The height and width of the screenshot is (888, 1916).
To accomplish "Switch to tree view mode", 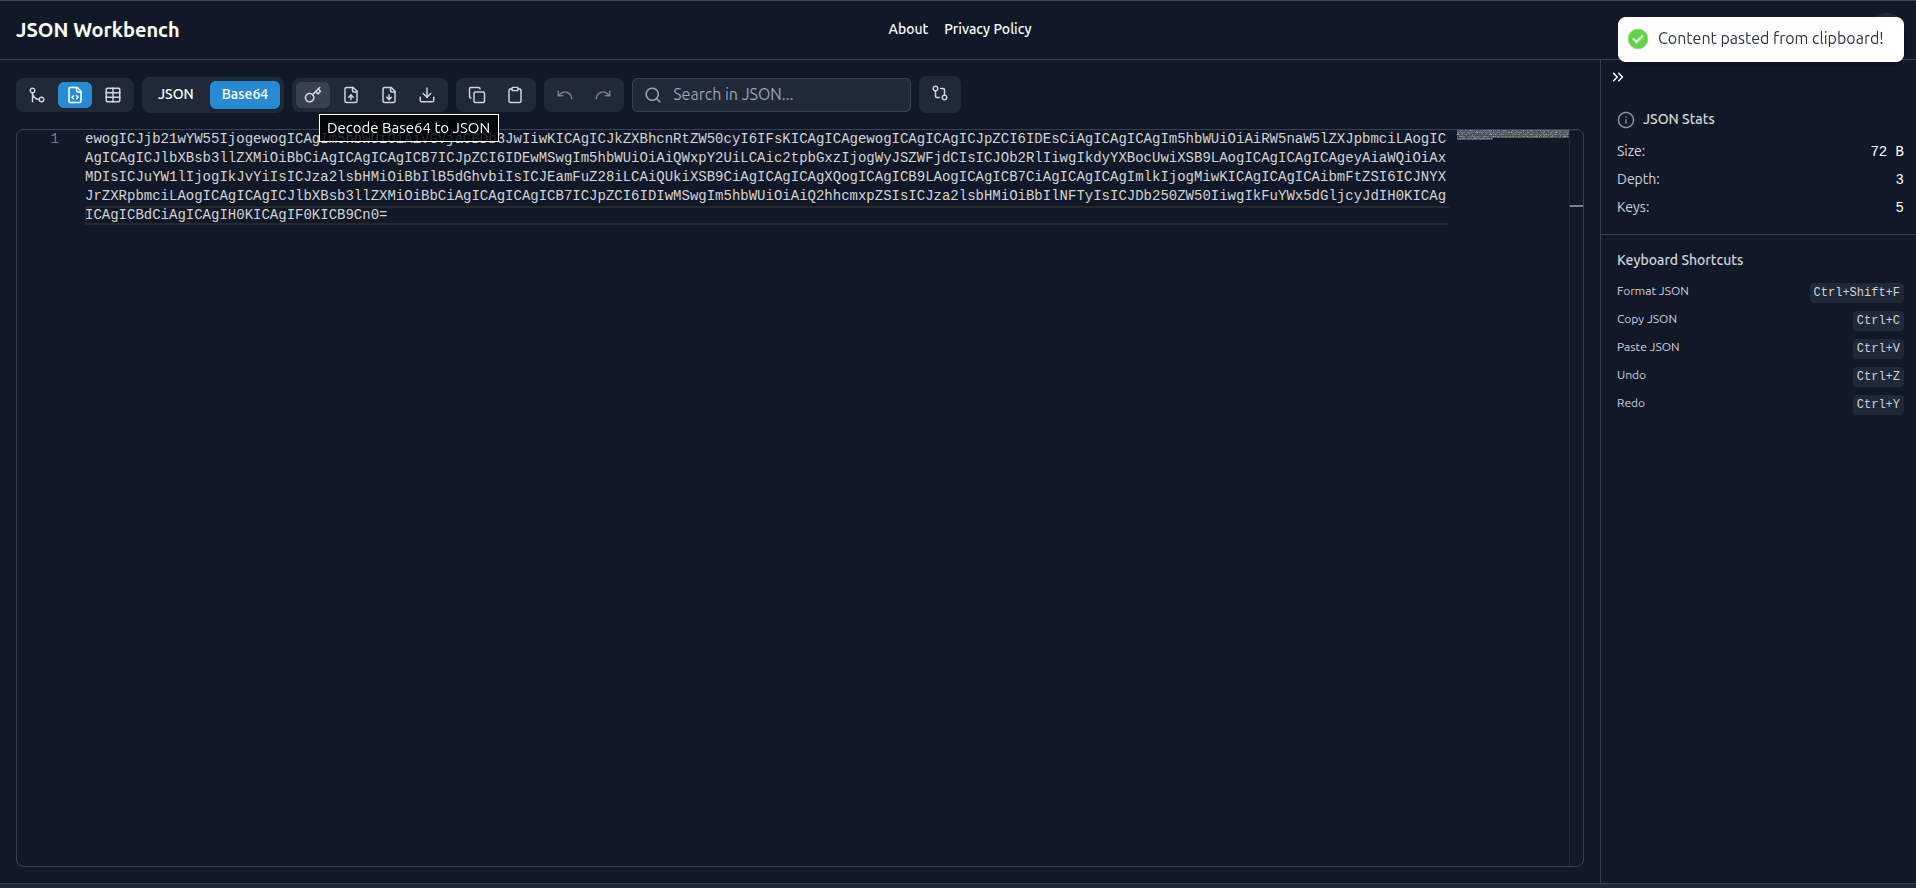I will [37, 95].
